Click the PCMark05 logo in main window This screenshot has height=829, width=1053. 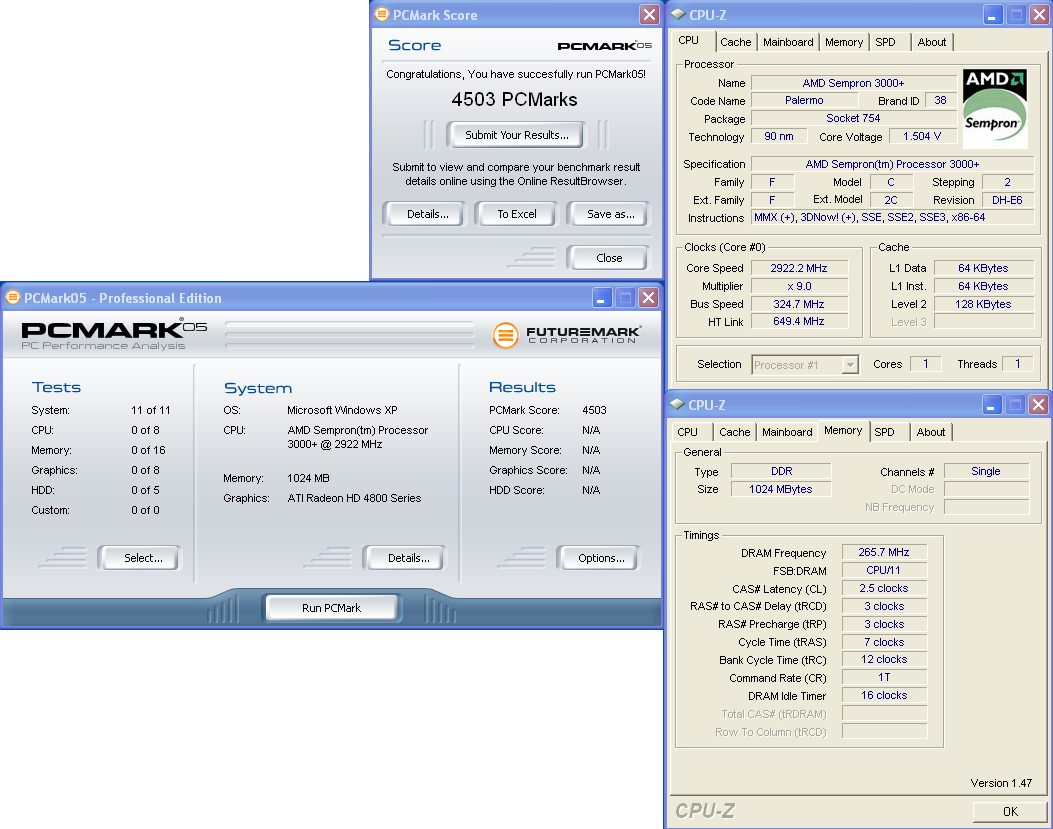click(x=114, y=334)
